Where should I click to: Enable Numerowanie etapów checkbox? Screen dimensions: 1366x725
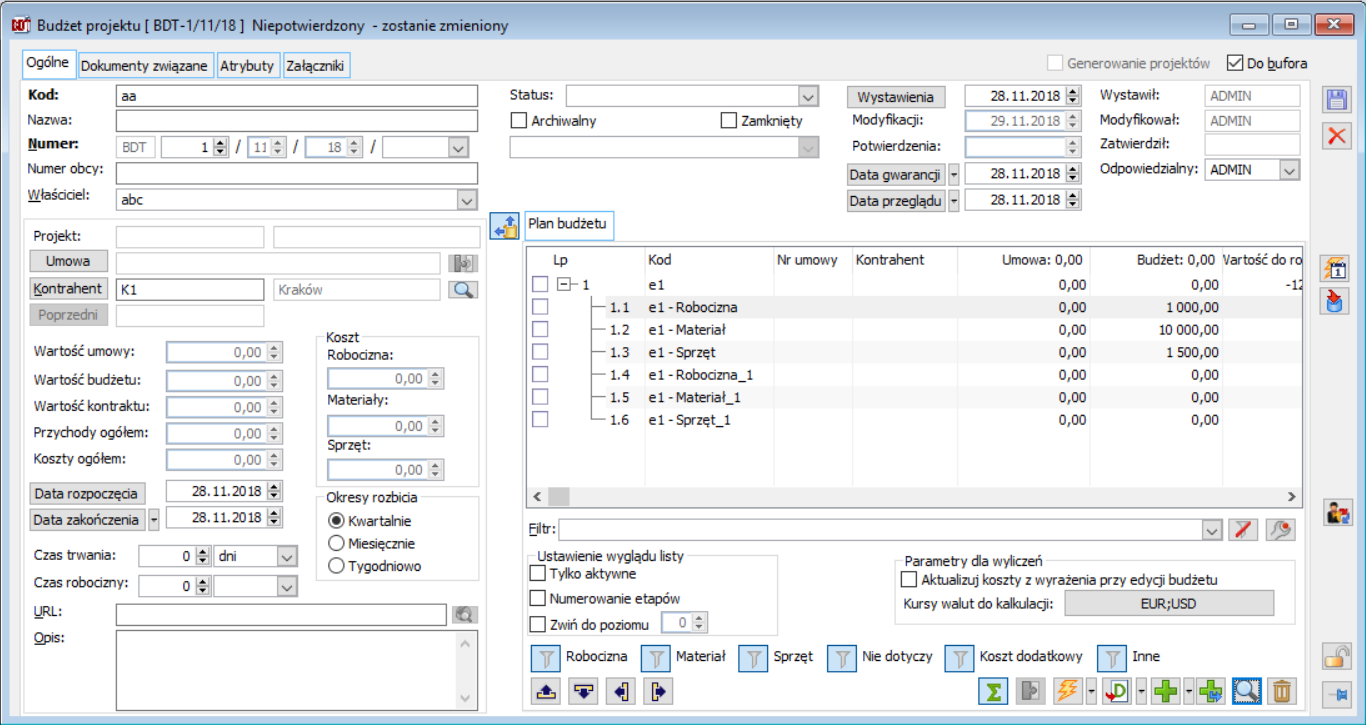(x=538, y=599)
